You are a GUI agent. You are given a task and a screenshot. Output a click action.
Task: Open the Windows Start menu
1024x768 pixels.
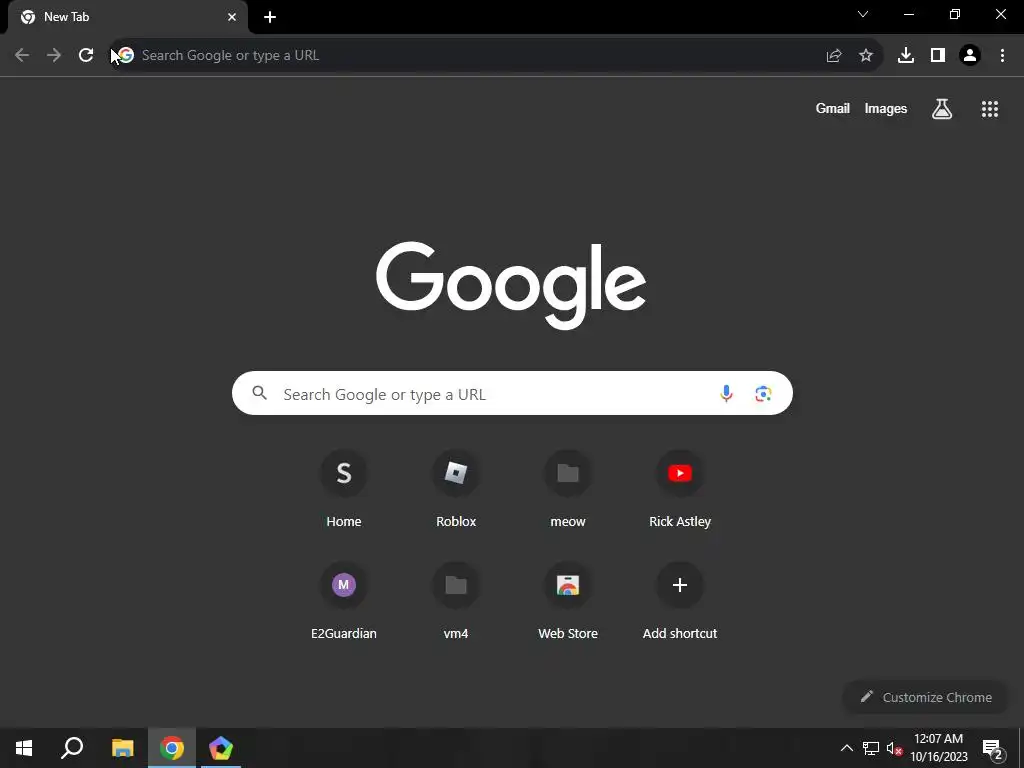pyautogui.click(x=24, y=748)
